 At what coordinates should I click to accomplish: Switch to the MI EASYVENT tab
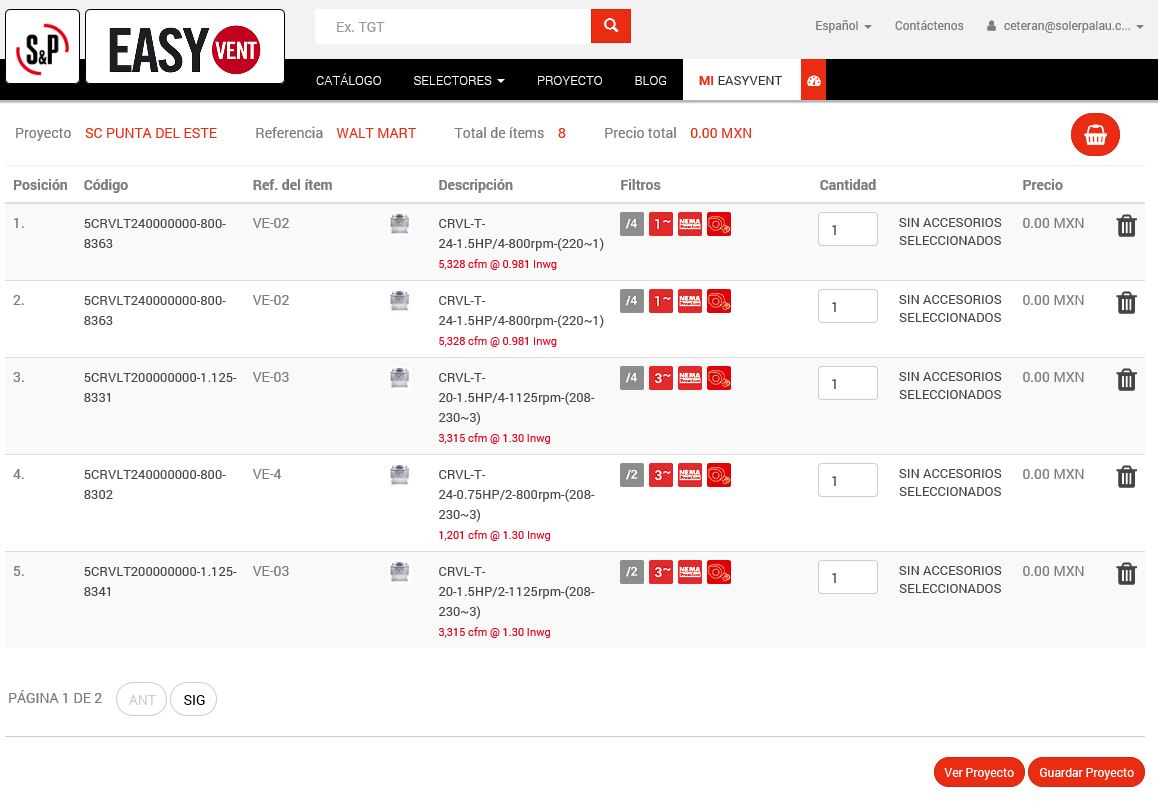[741, 81]
